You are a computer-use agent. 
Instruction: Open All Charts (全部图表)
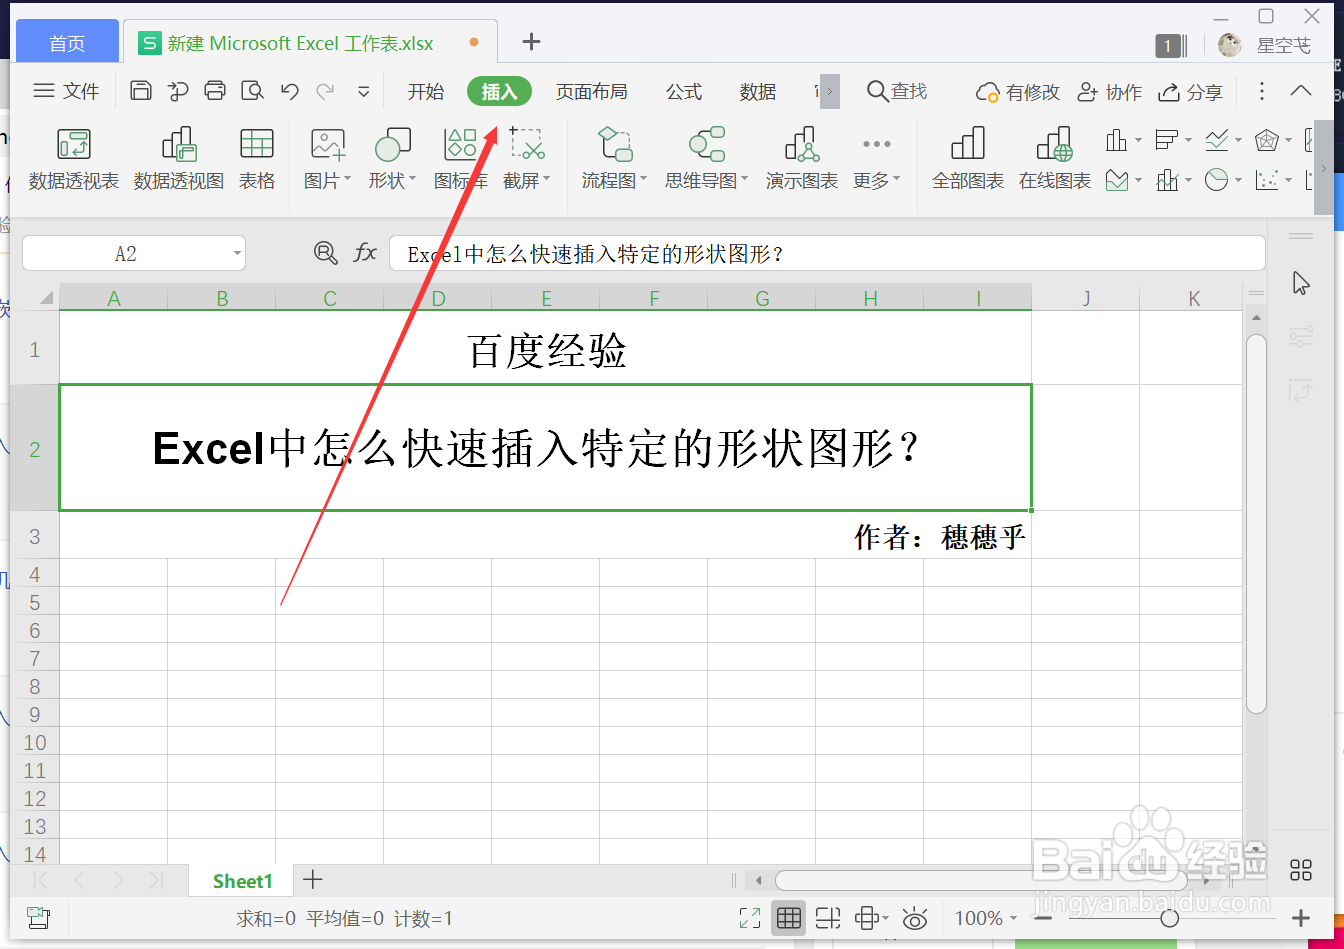[968, 158]
